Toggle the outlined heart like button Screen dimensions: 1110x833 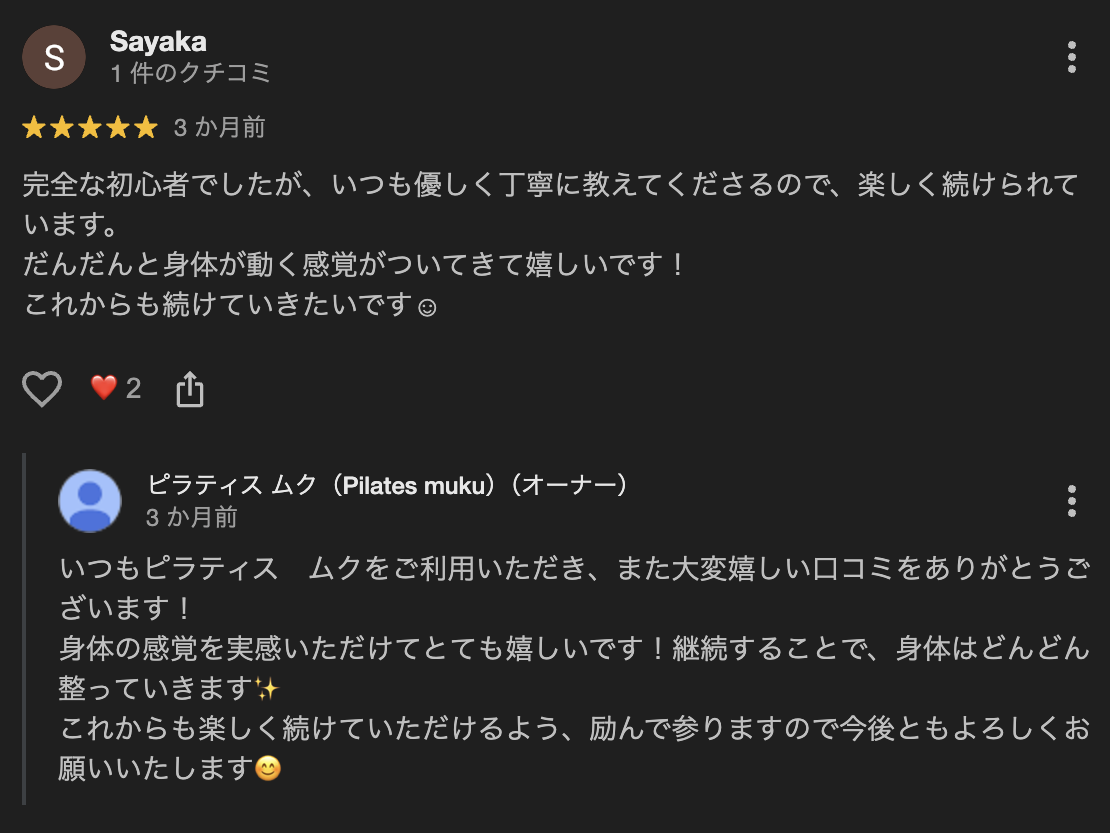pos(42,389)
